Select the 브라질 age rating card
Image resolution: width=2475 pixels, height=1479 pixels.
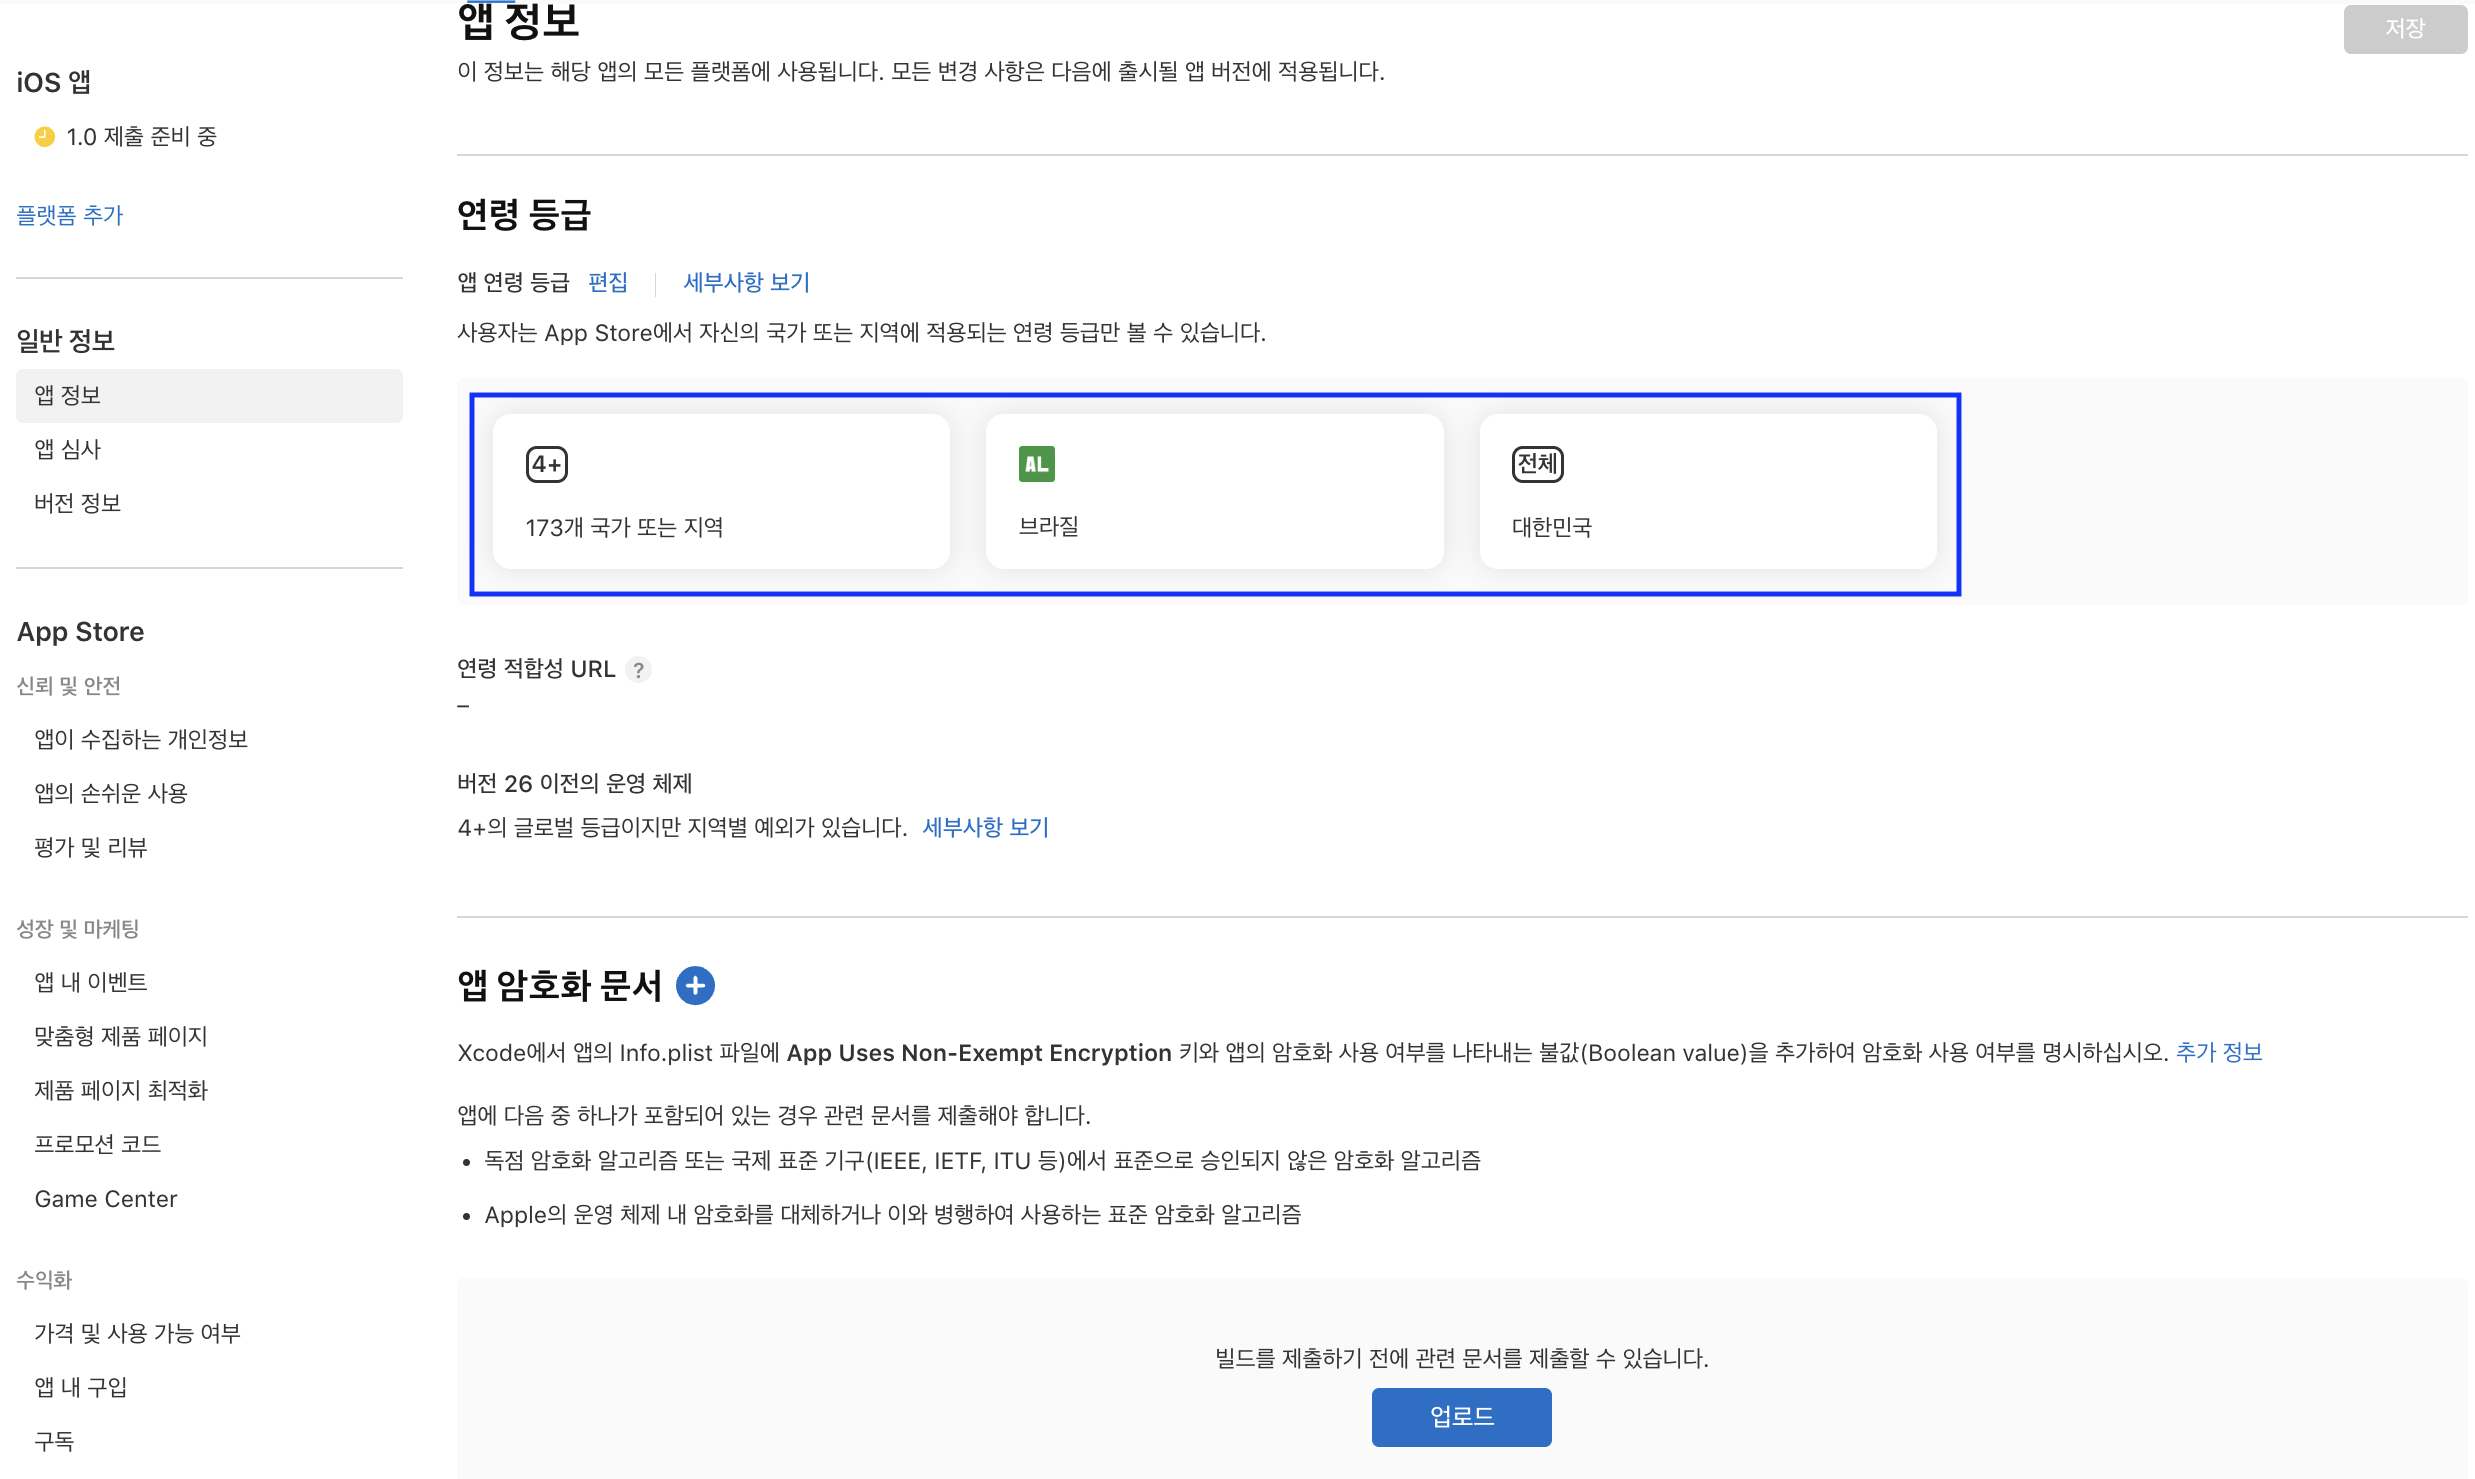pos(1214,491)
